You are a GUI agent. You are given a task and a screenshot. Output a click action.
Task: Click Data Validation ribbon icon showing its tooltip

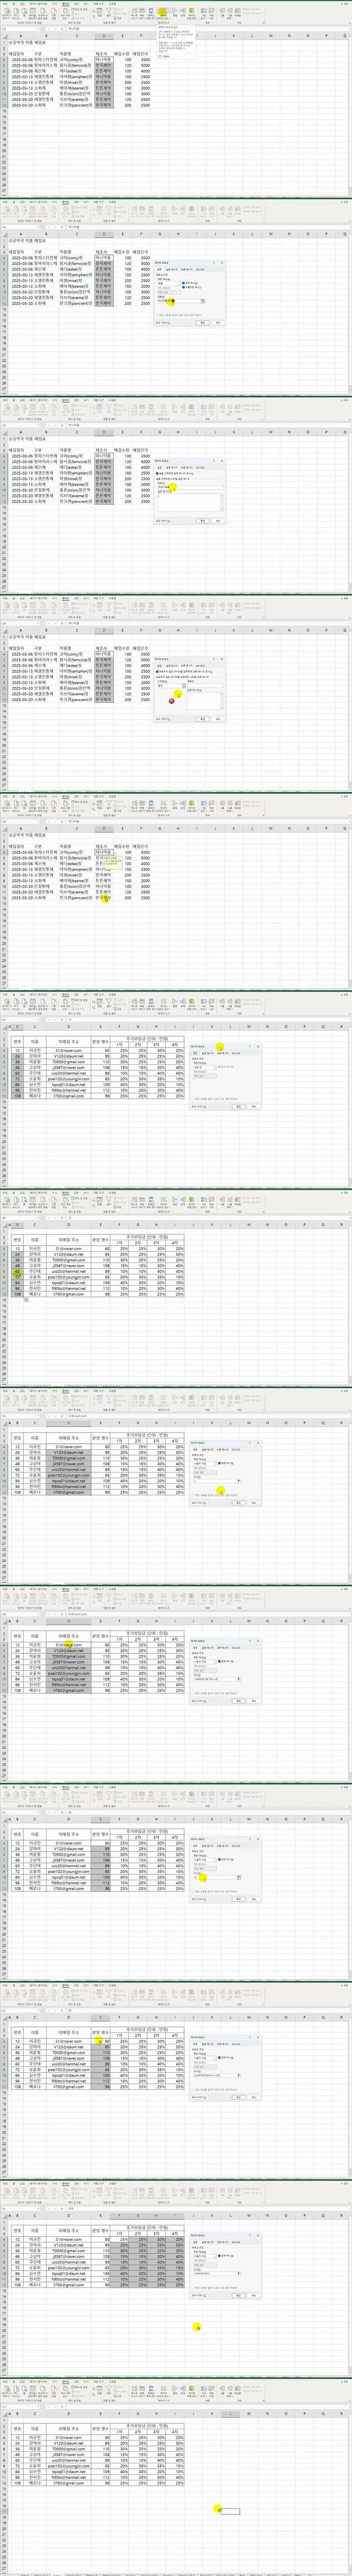[163, 13]
